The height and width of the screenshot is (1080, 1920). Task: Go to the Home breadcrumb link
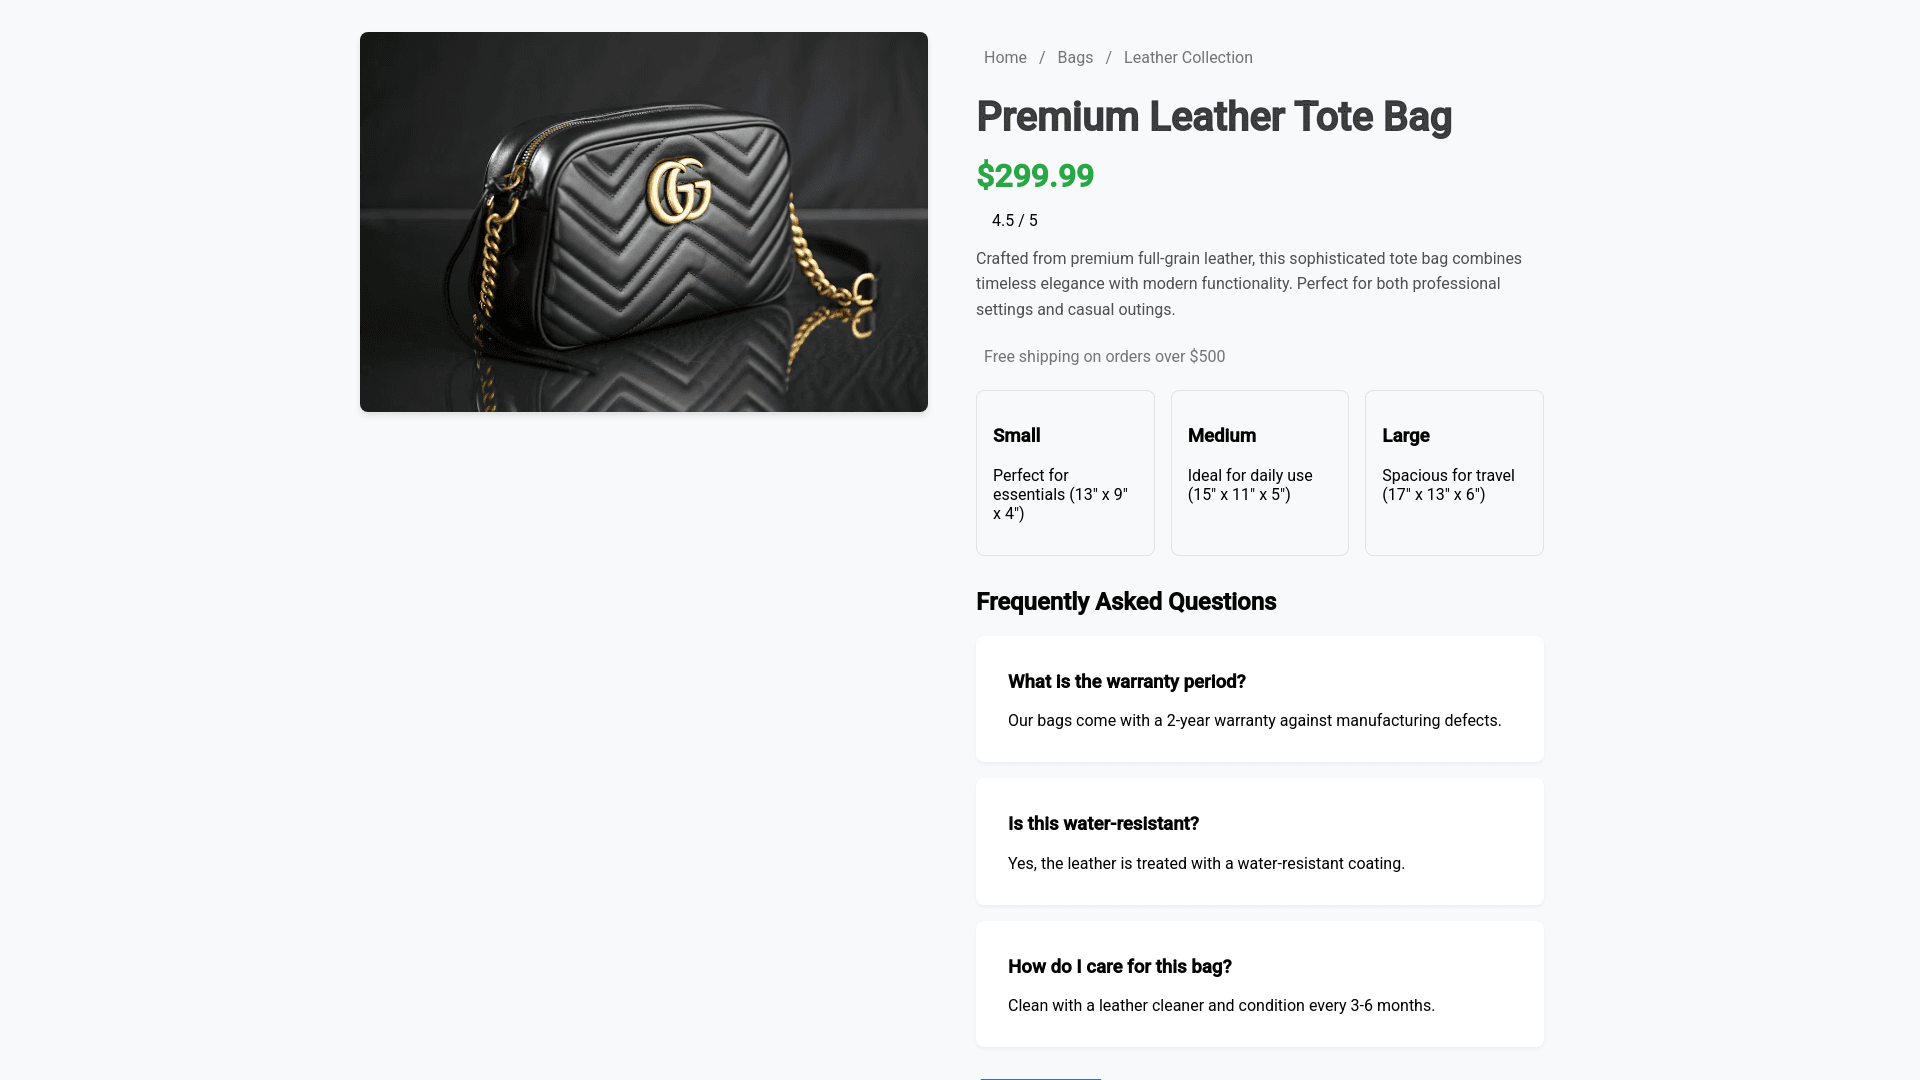(1005, 58)
